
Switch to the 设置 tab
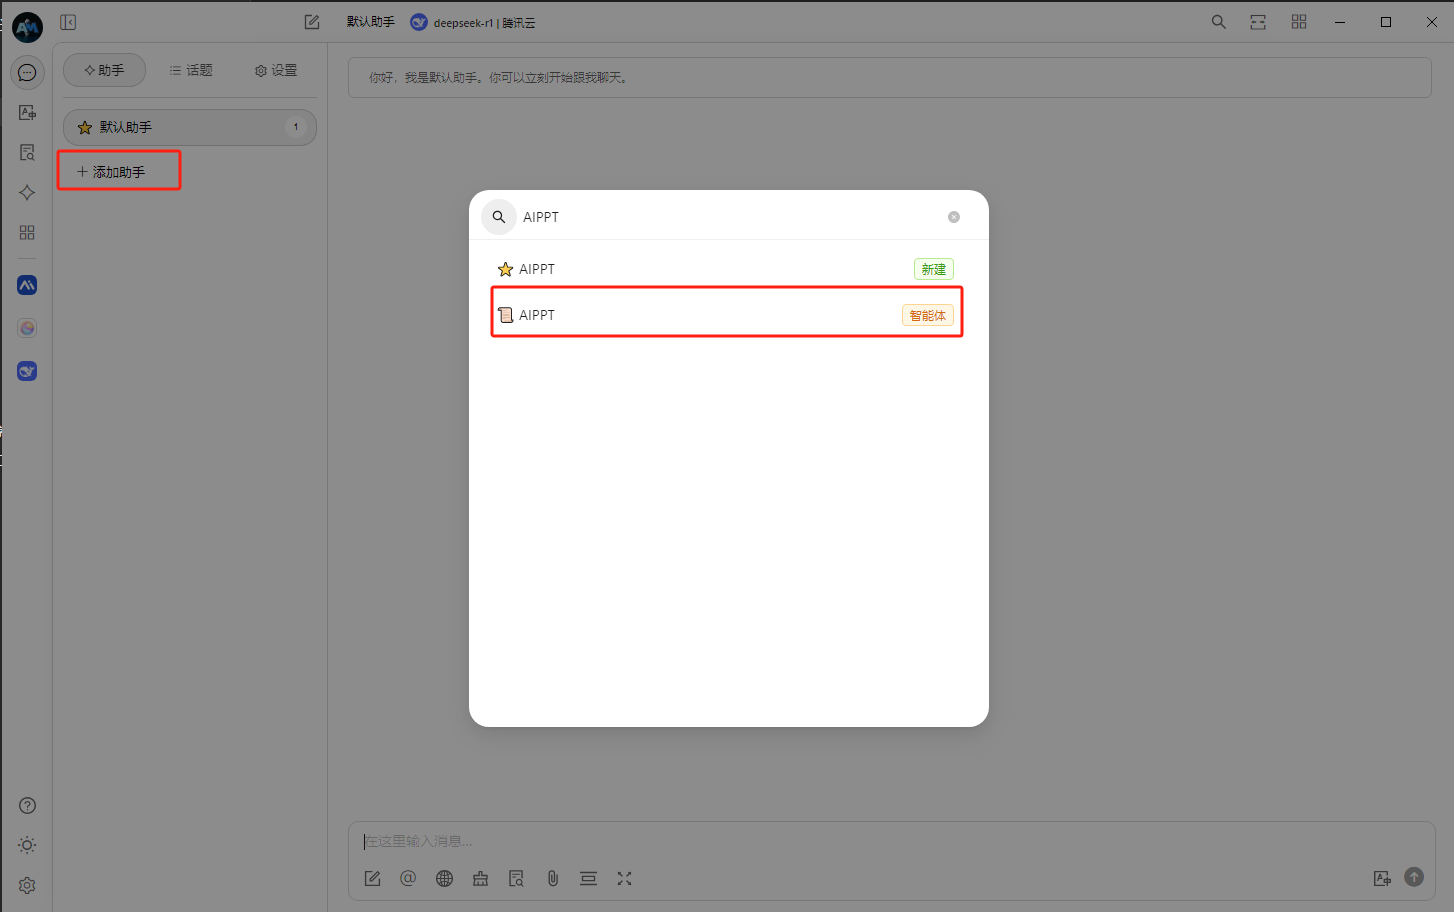pyautogui.click(x=276, y=70)
